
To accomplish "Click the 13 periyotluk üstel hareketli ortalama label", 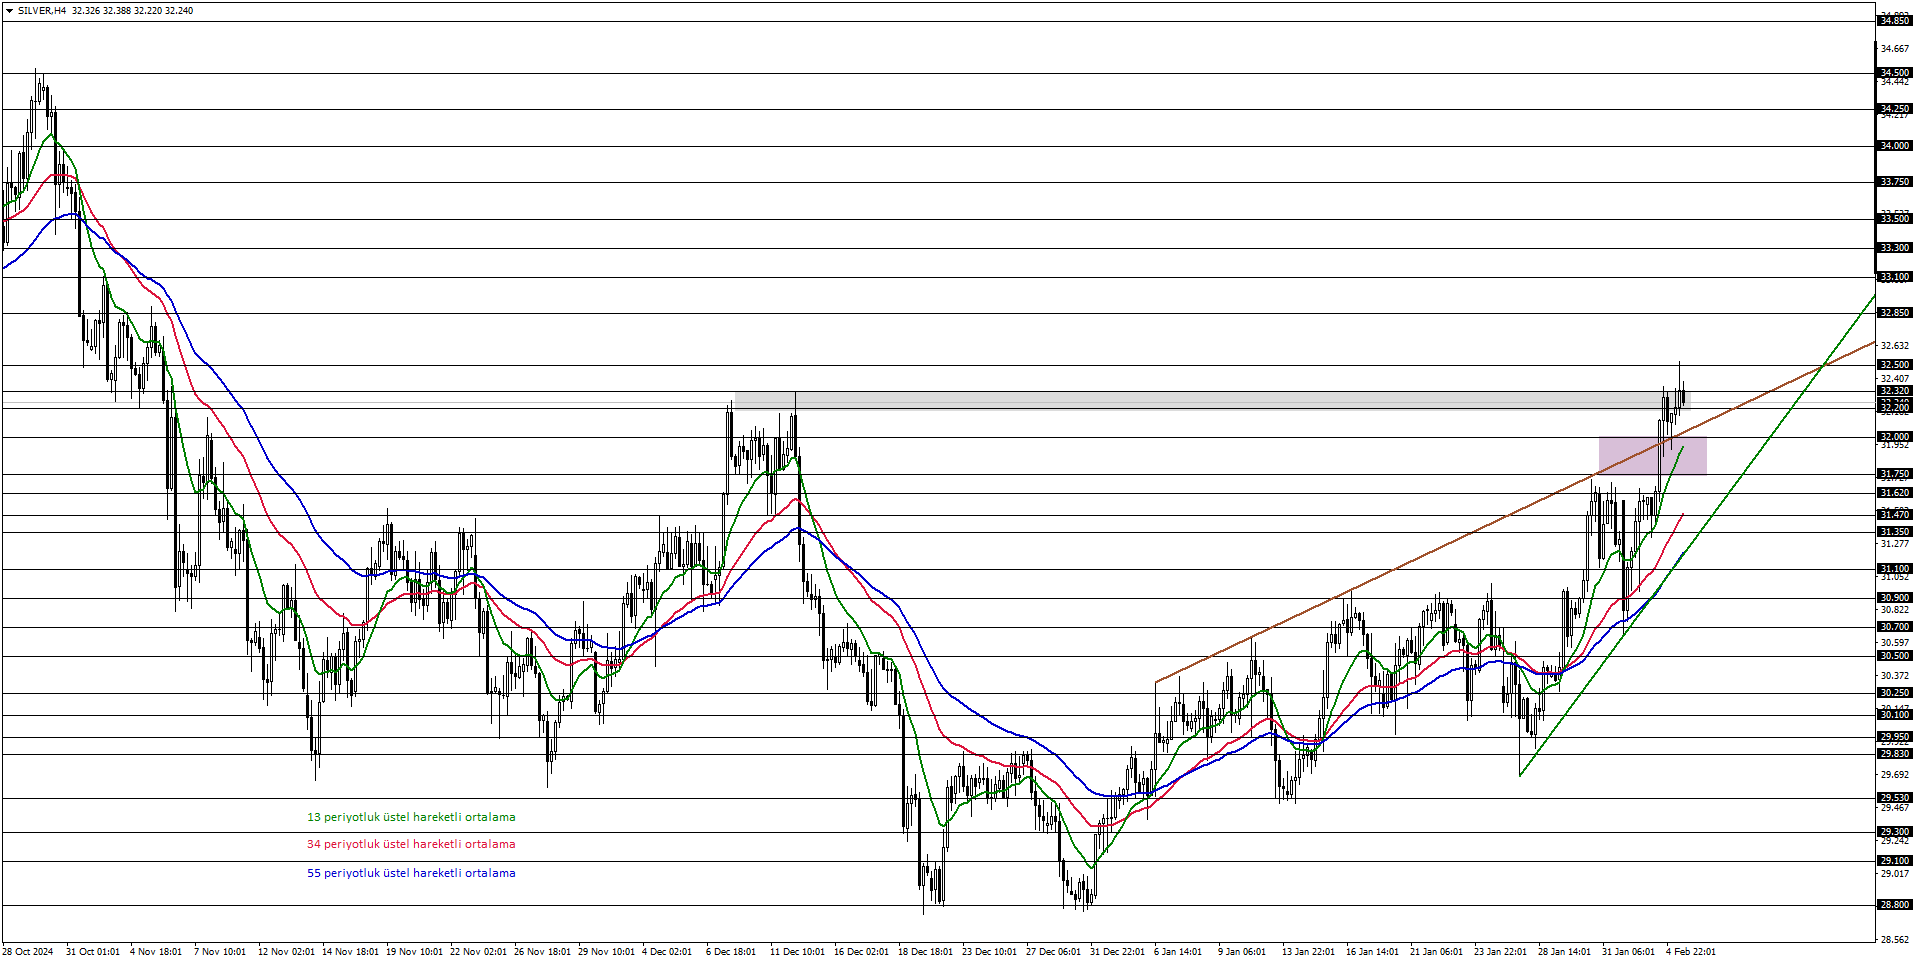I will click(x=411, y=817).
